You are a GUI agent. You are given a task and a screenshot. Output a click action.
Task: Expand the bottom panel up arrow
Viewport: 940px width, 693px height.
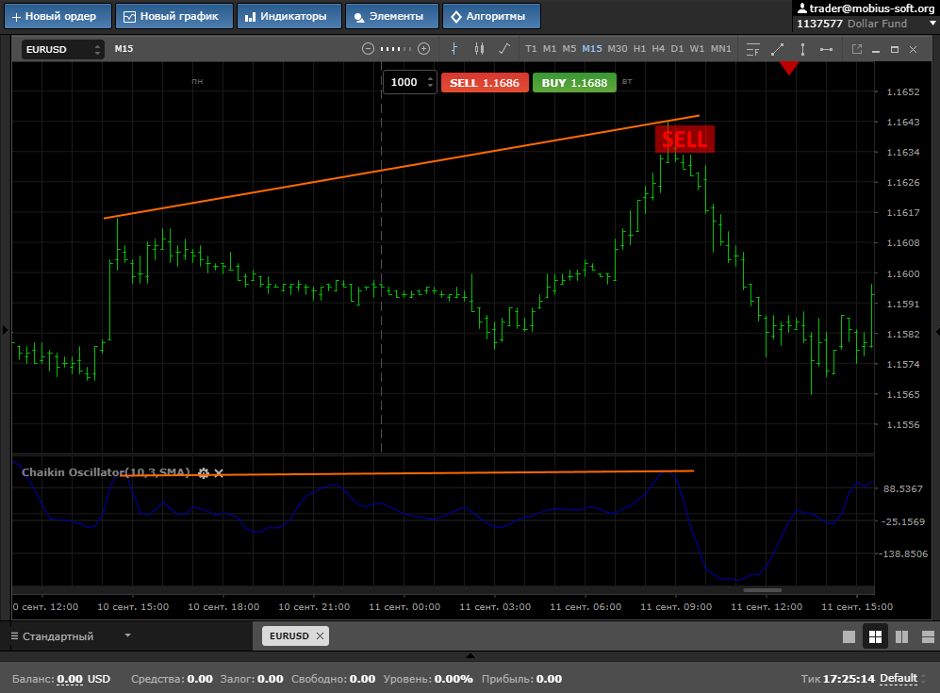471,655
